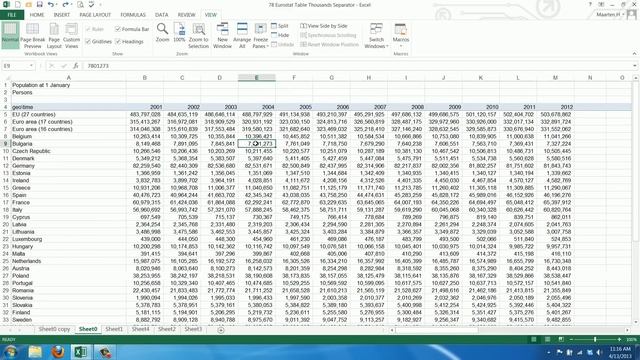The height and width of the screenshot is (360, 640).
Task: Click row 9 header
Action: point(5,144)
